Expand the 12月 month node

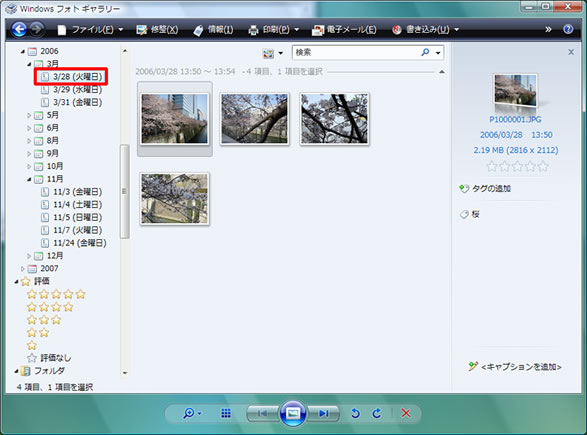point(29,256)
